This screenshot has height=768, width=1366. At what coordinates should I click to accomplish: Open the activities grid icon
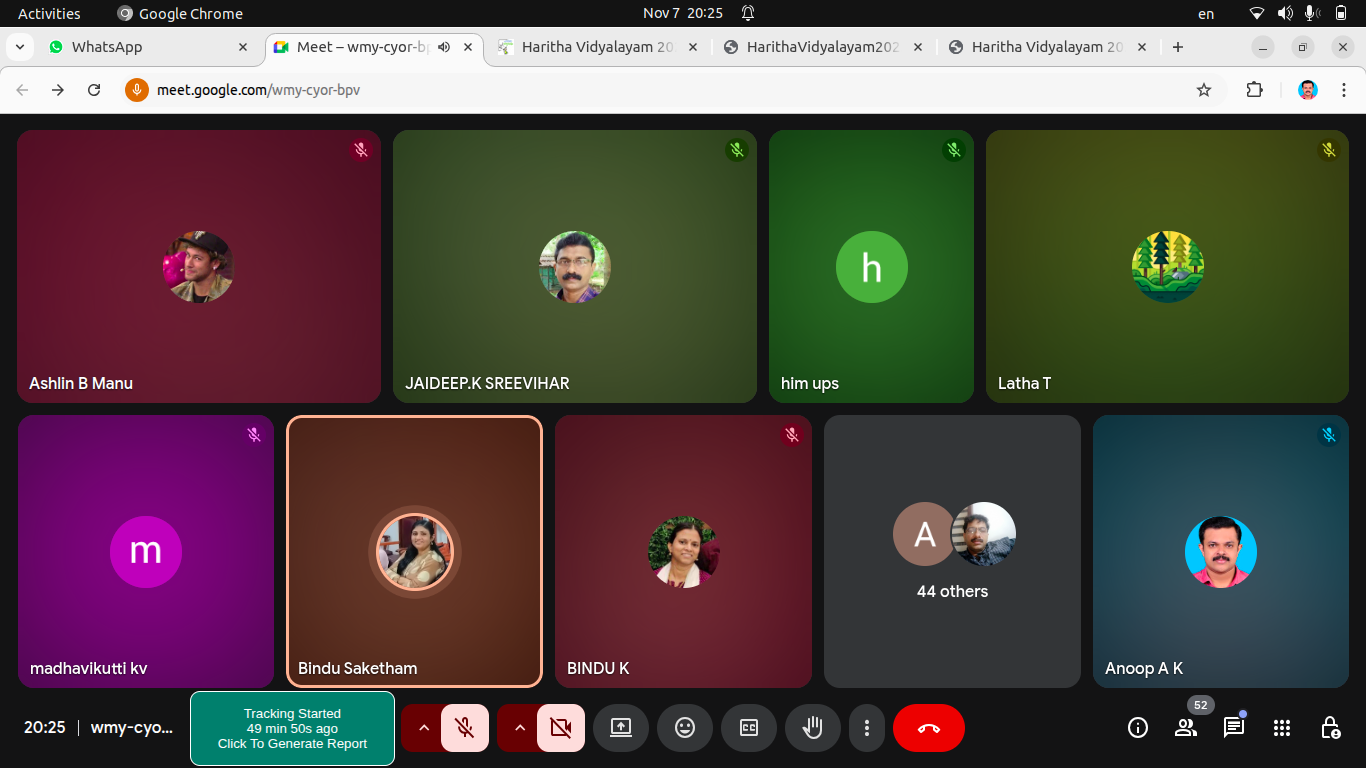tap(1282, 728)
